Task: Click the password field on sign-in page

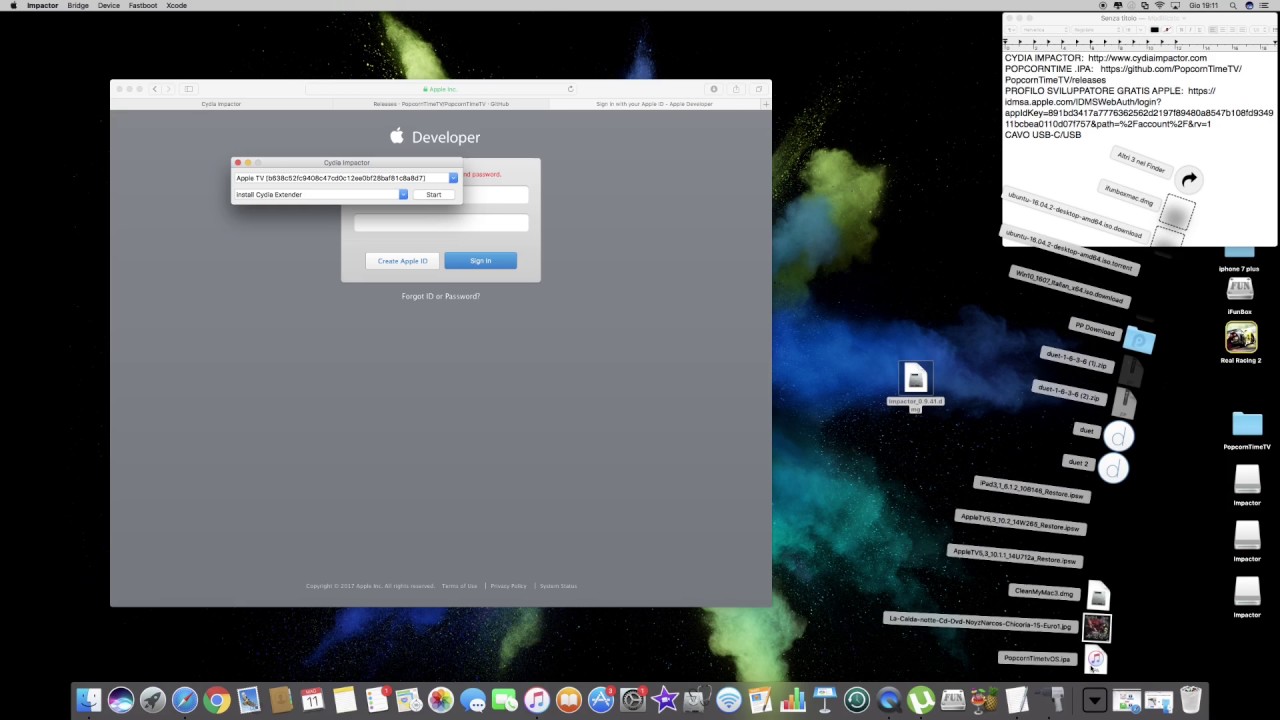Action: (x=441, y=223)
